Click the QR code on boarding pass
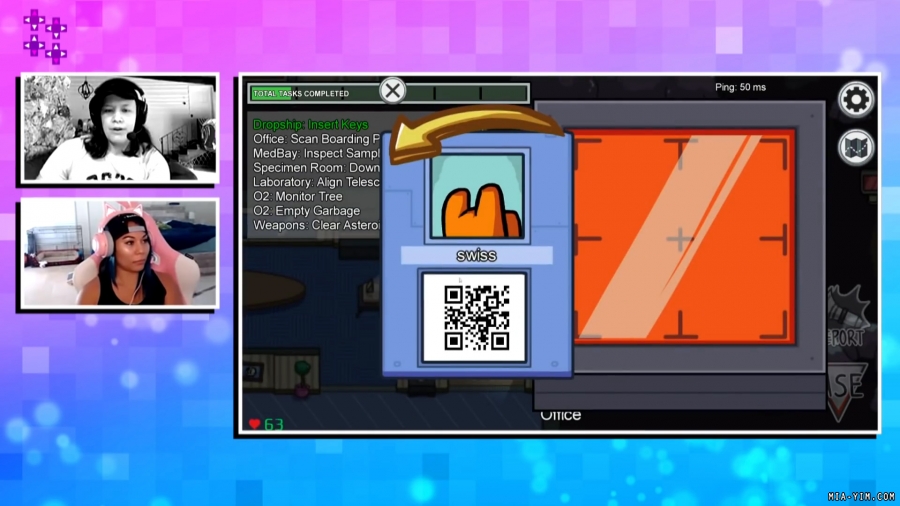 tap(476, 318)
